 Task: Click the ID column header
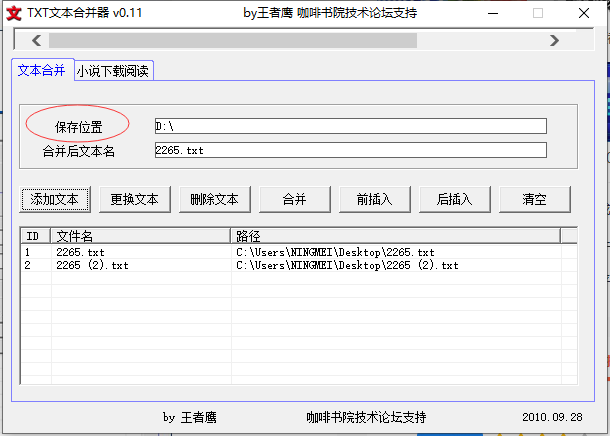36,236
